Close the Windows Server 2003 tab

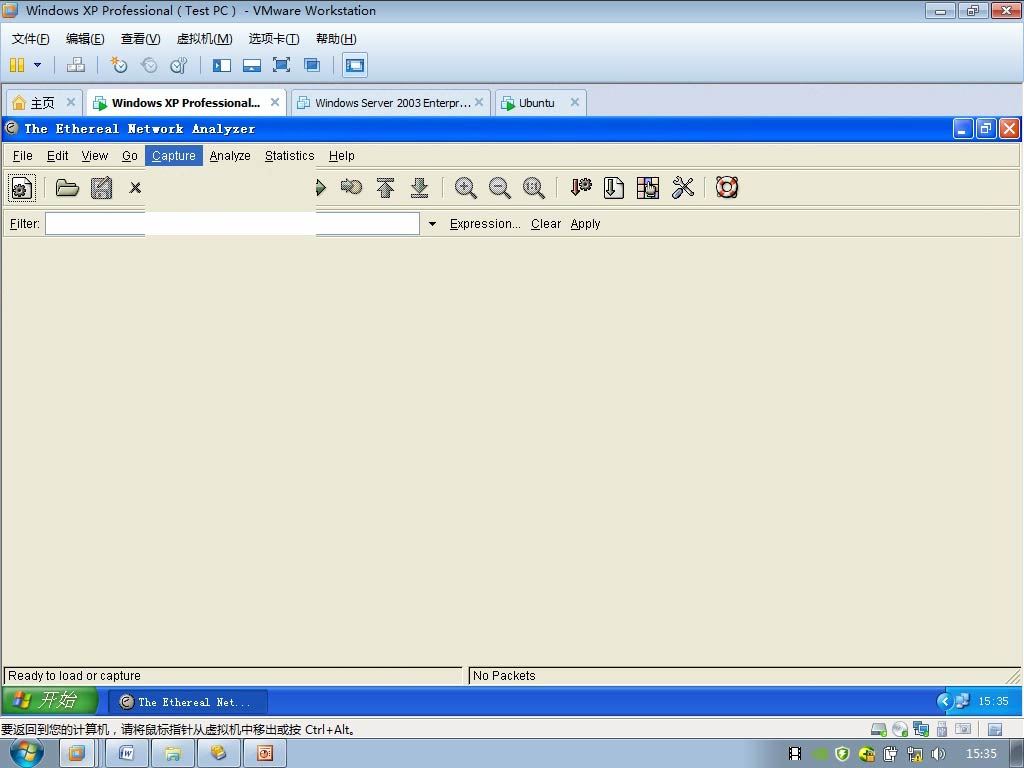479,102
